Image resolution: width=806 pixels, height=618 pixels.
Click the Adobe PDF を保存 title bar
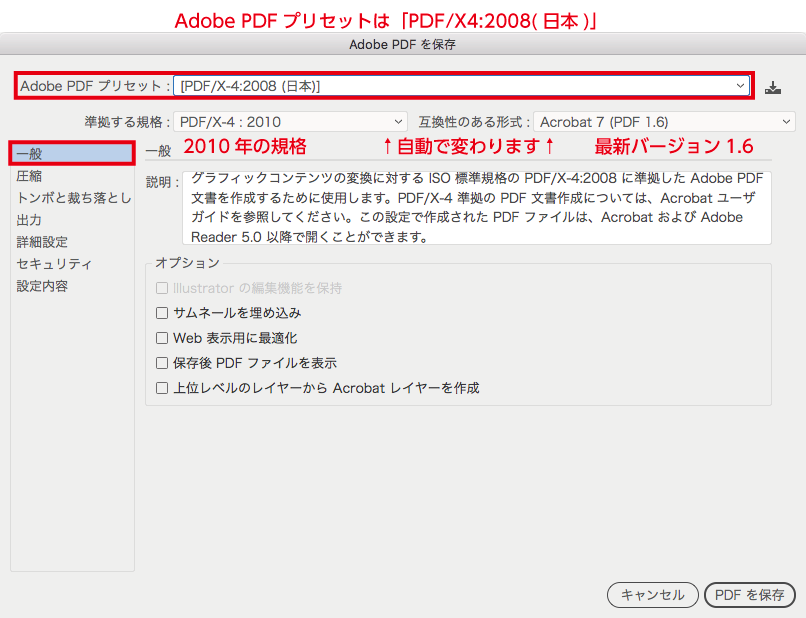[x=403, y=44]
